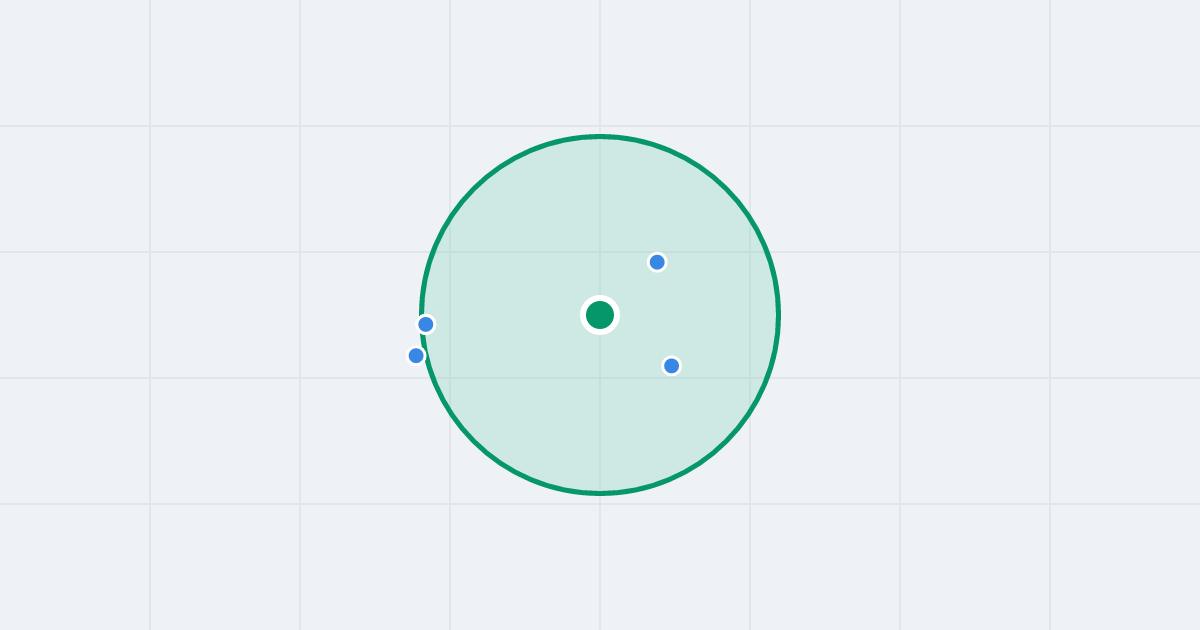Select the blue dot below-right of the center
The height and width of the screenshot is (630, 1200).
(672, 366)
